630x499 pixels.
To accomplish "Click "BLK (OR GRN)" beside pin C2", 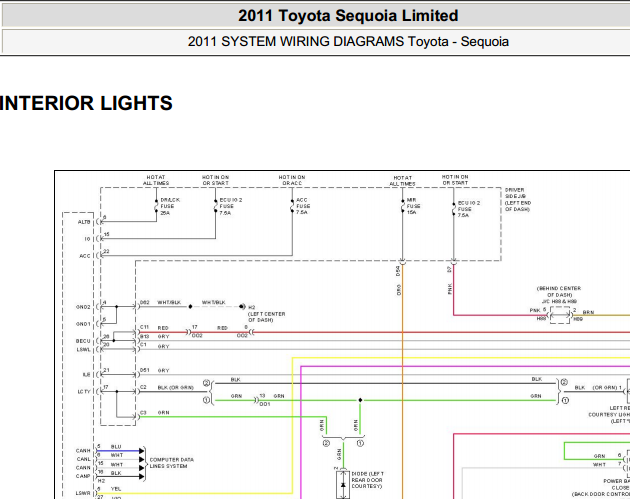I will [176, 388].
